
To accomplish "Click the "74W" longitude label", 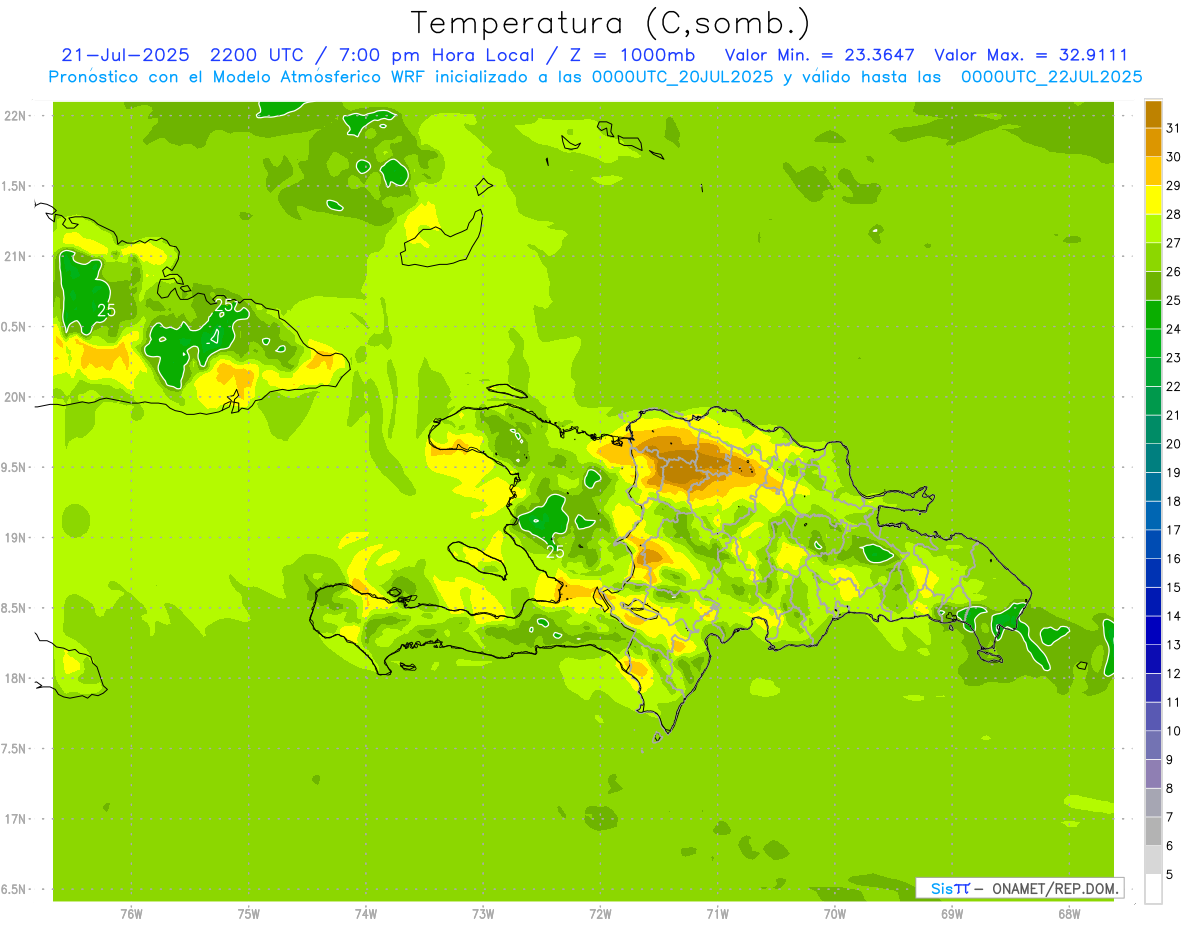I will tap(366, 914).
